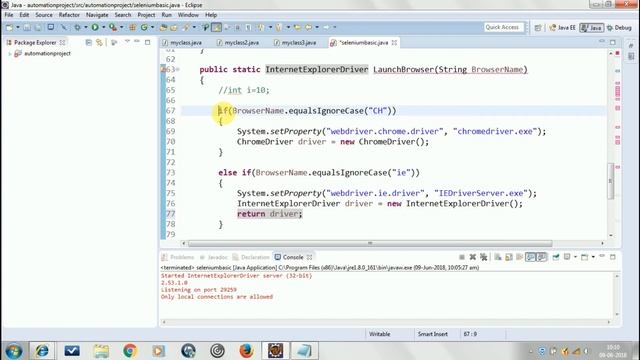Click the Pin Console icon
Viewport: 640px width, 360px height.
click(x=556, y=257)
